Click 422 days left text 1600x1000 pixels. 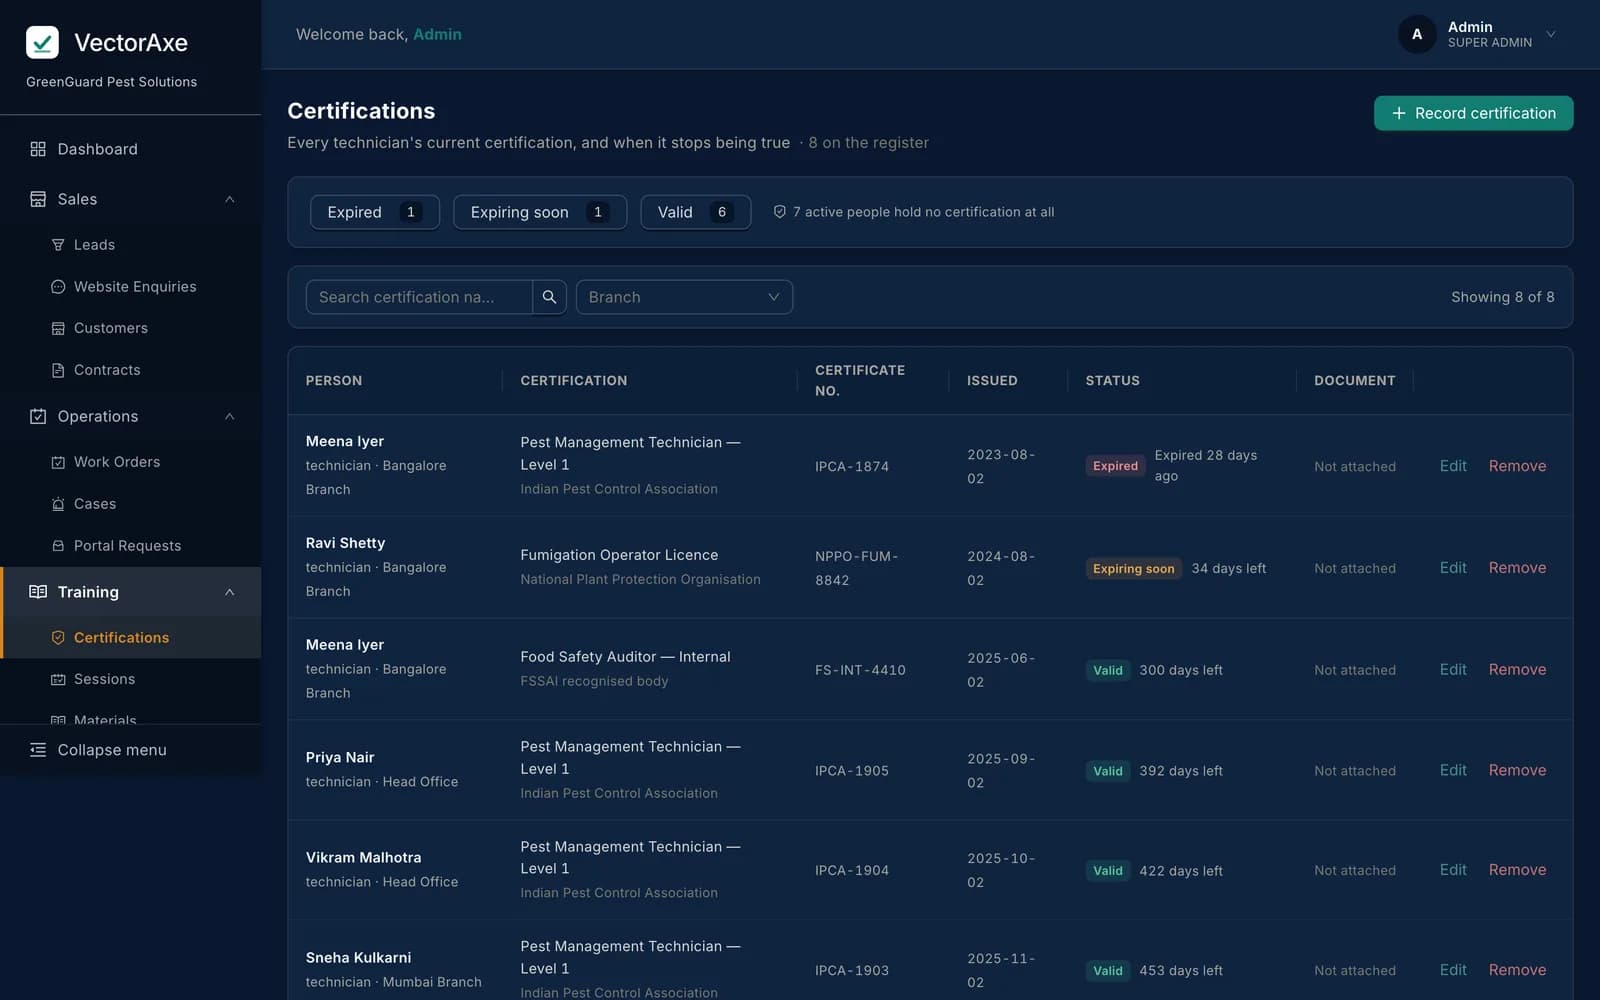point(1181,871)
